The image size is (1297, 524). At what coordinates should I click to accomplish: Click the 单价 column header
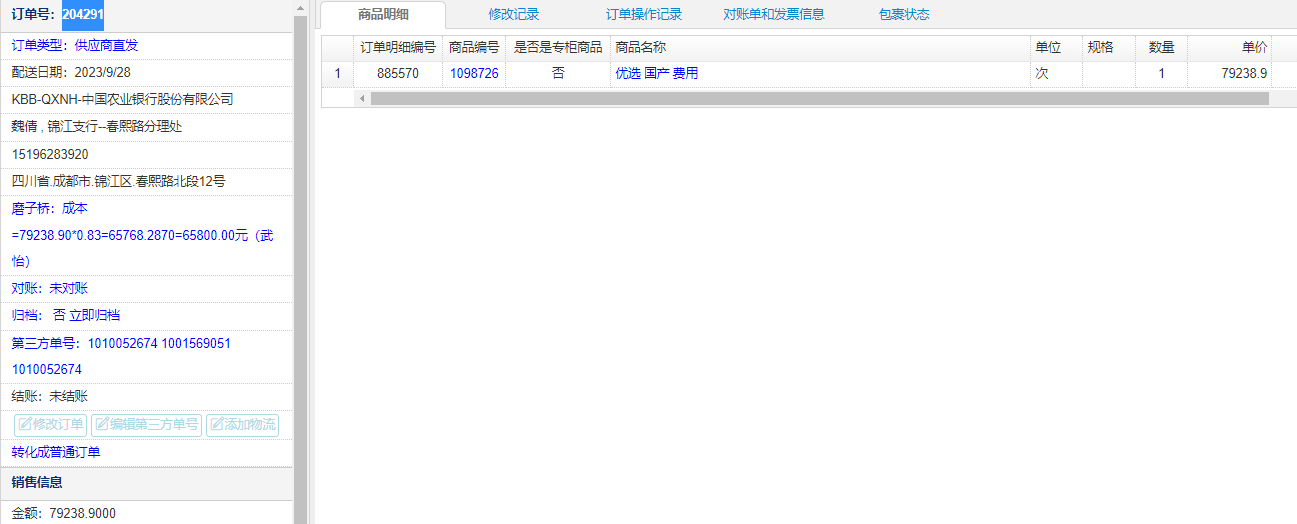[1230, 47]
